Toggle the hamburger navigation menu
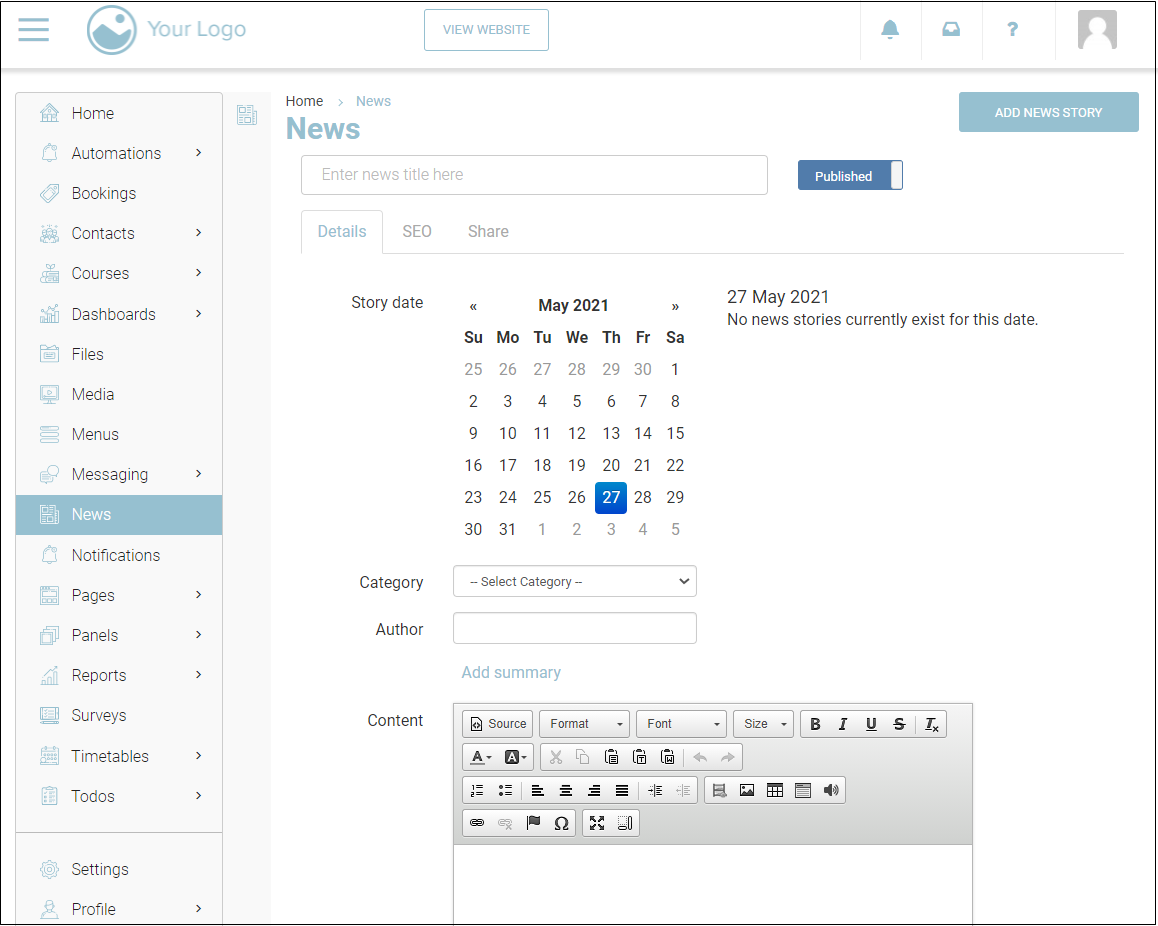The height and width of the screenshot is (926, 1158). pyautogui.click(x=33, y=30)
